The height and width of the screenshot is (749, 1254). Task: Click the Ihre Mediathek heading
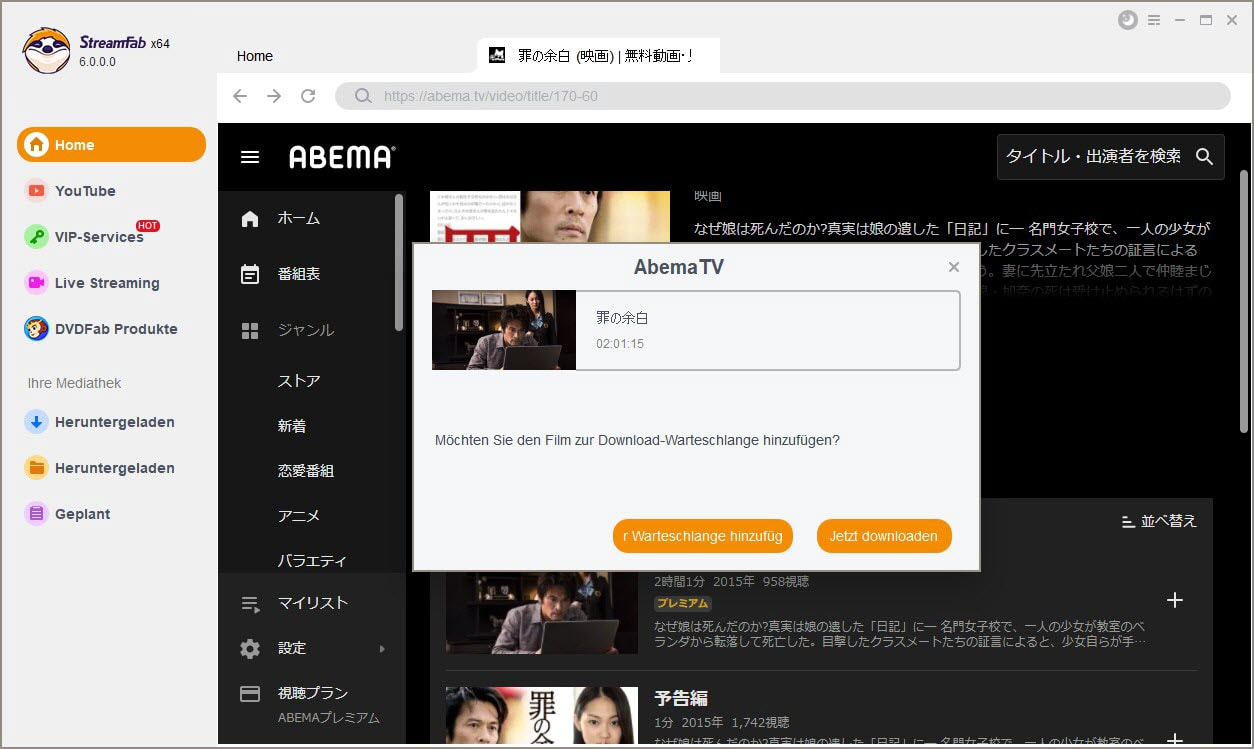(75, 383)
